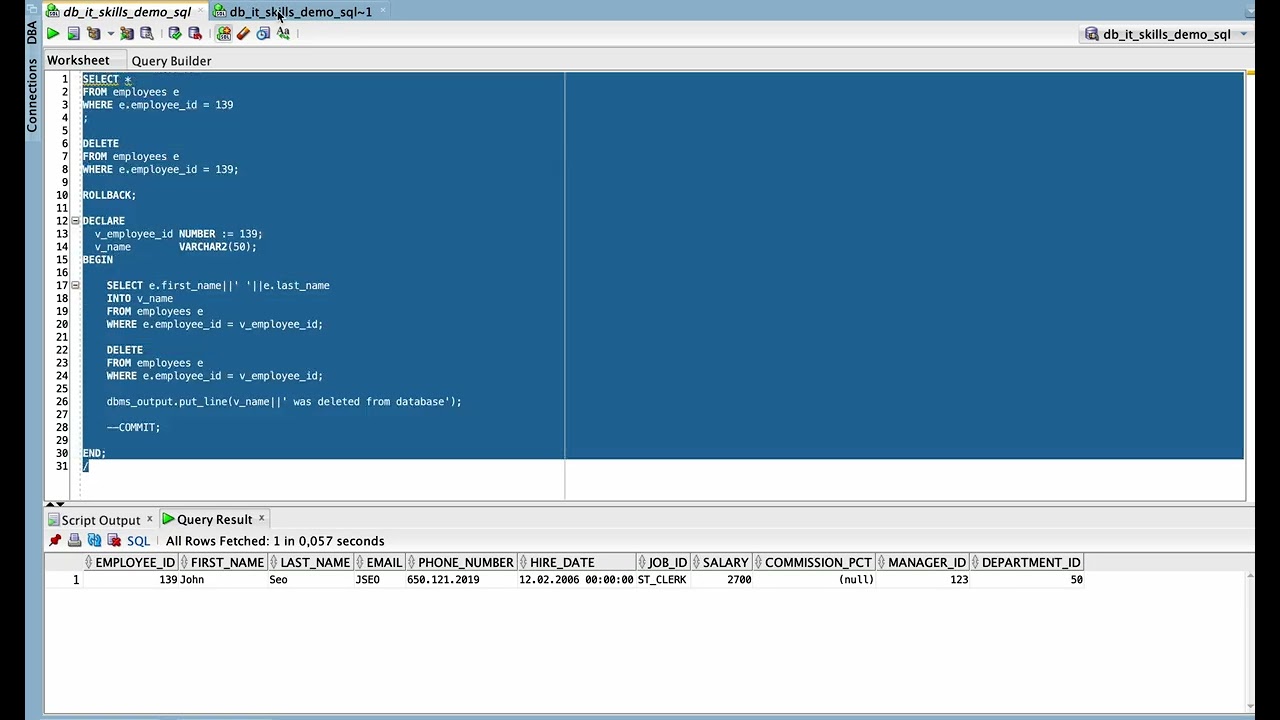Click the delete row icon in Query Result
This screenshot has height=720, width=1280.
coord(112,541)
